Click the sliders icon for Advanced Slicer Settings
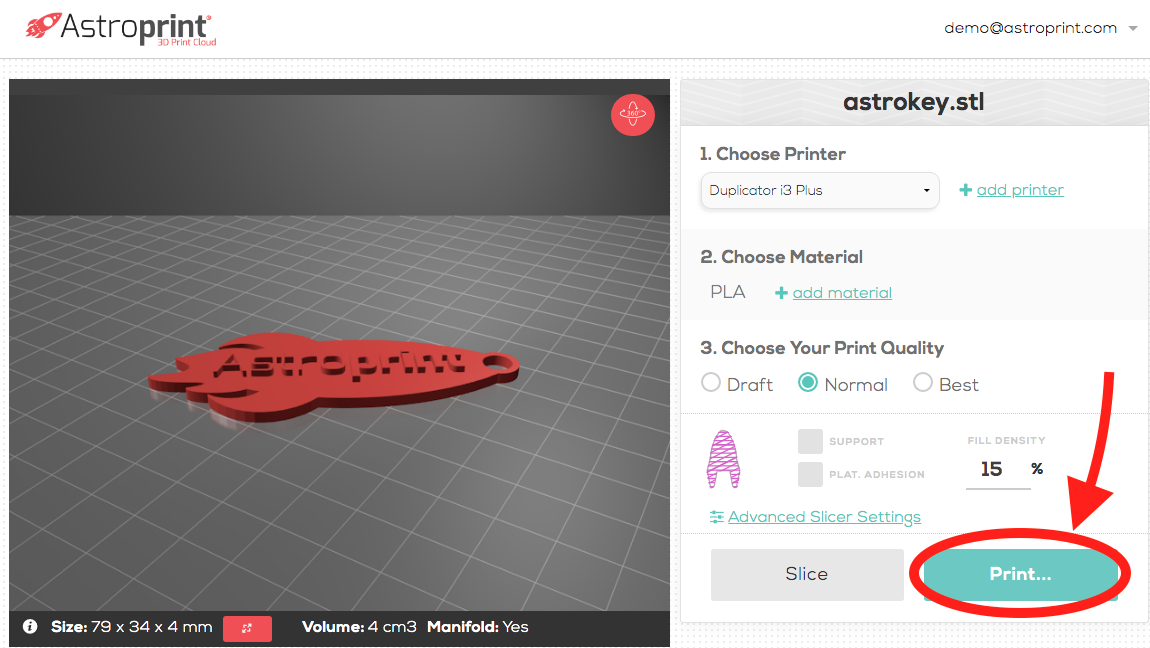 [717, 517]
